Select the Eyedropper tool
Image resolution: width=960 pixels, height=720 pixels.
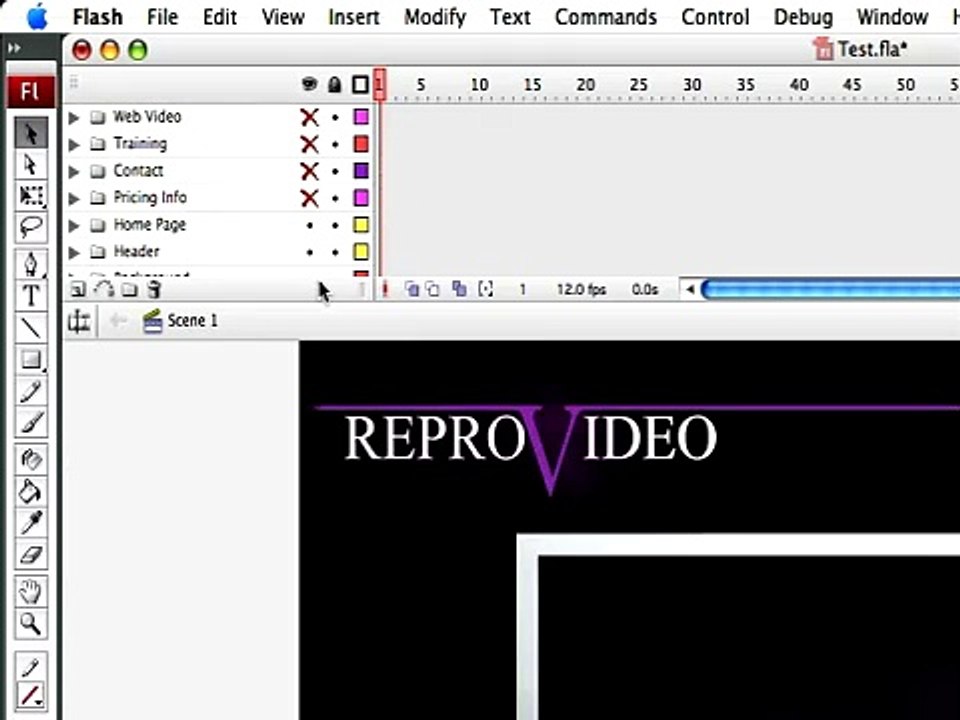[x=31, y=523]
